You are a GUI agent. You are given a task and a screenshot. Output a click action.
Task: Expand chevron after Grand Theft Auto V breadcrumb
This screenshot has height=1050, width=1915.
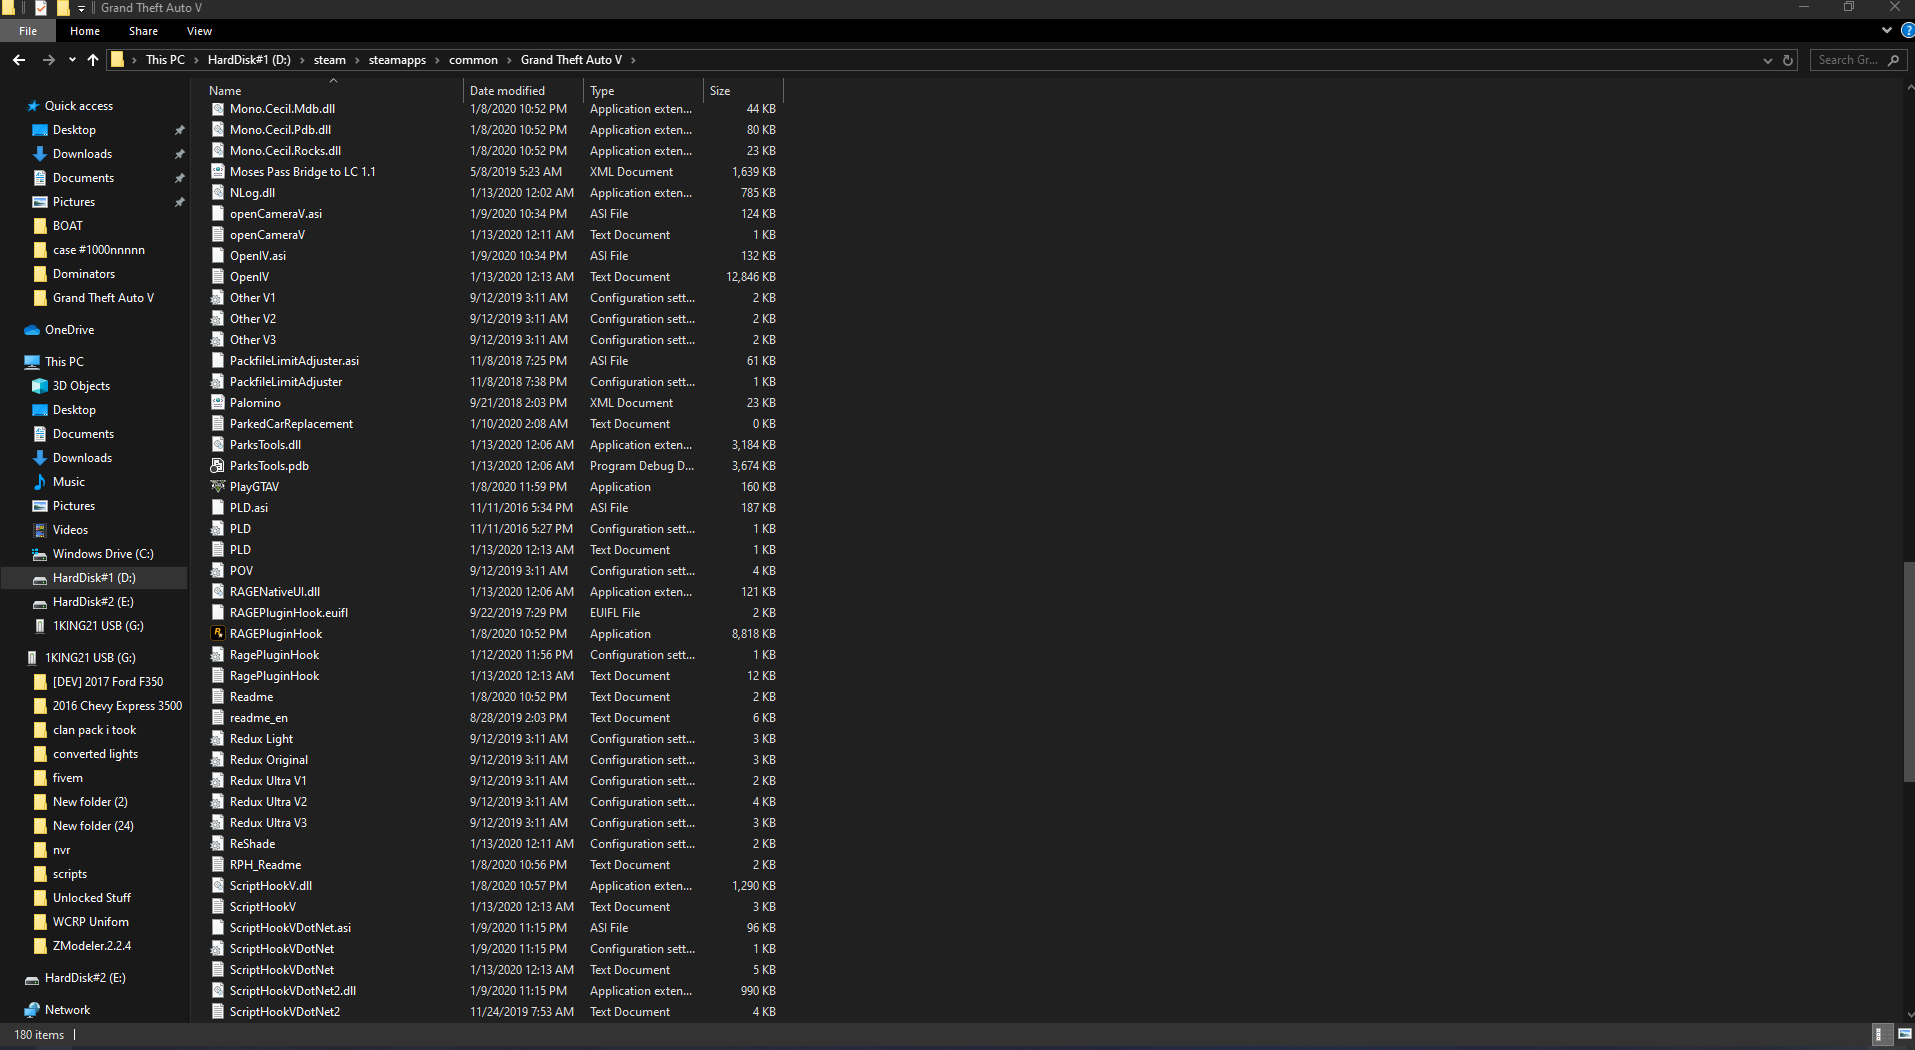(x=633, y=60)
